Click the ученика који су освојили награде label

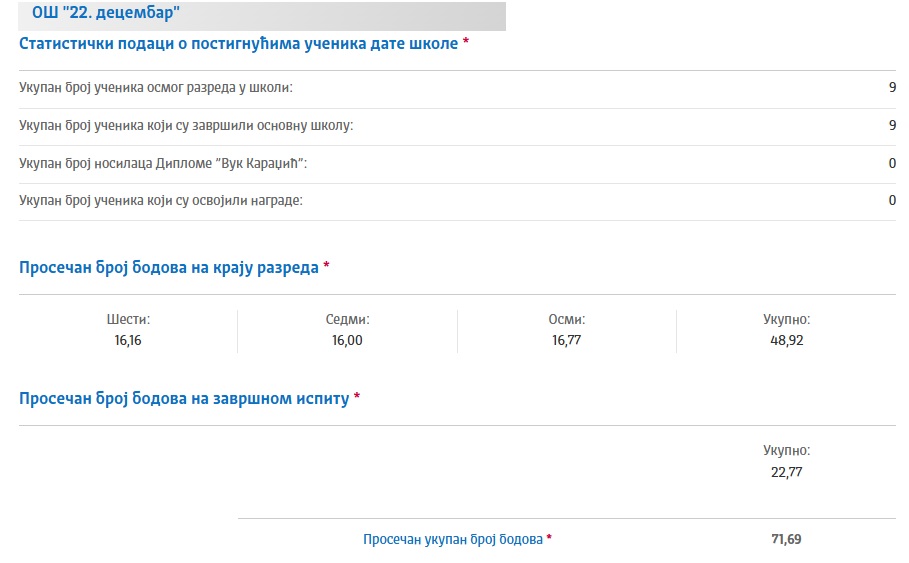[x=161, y=201]
